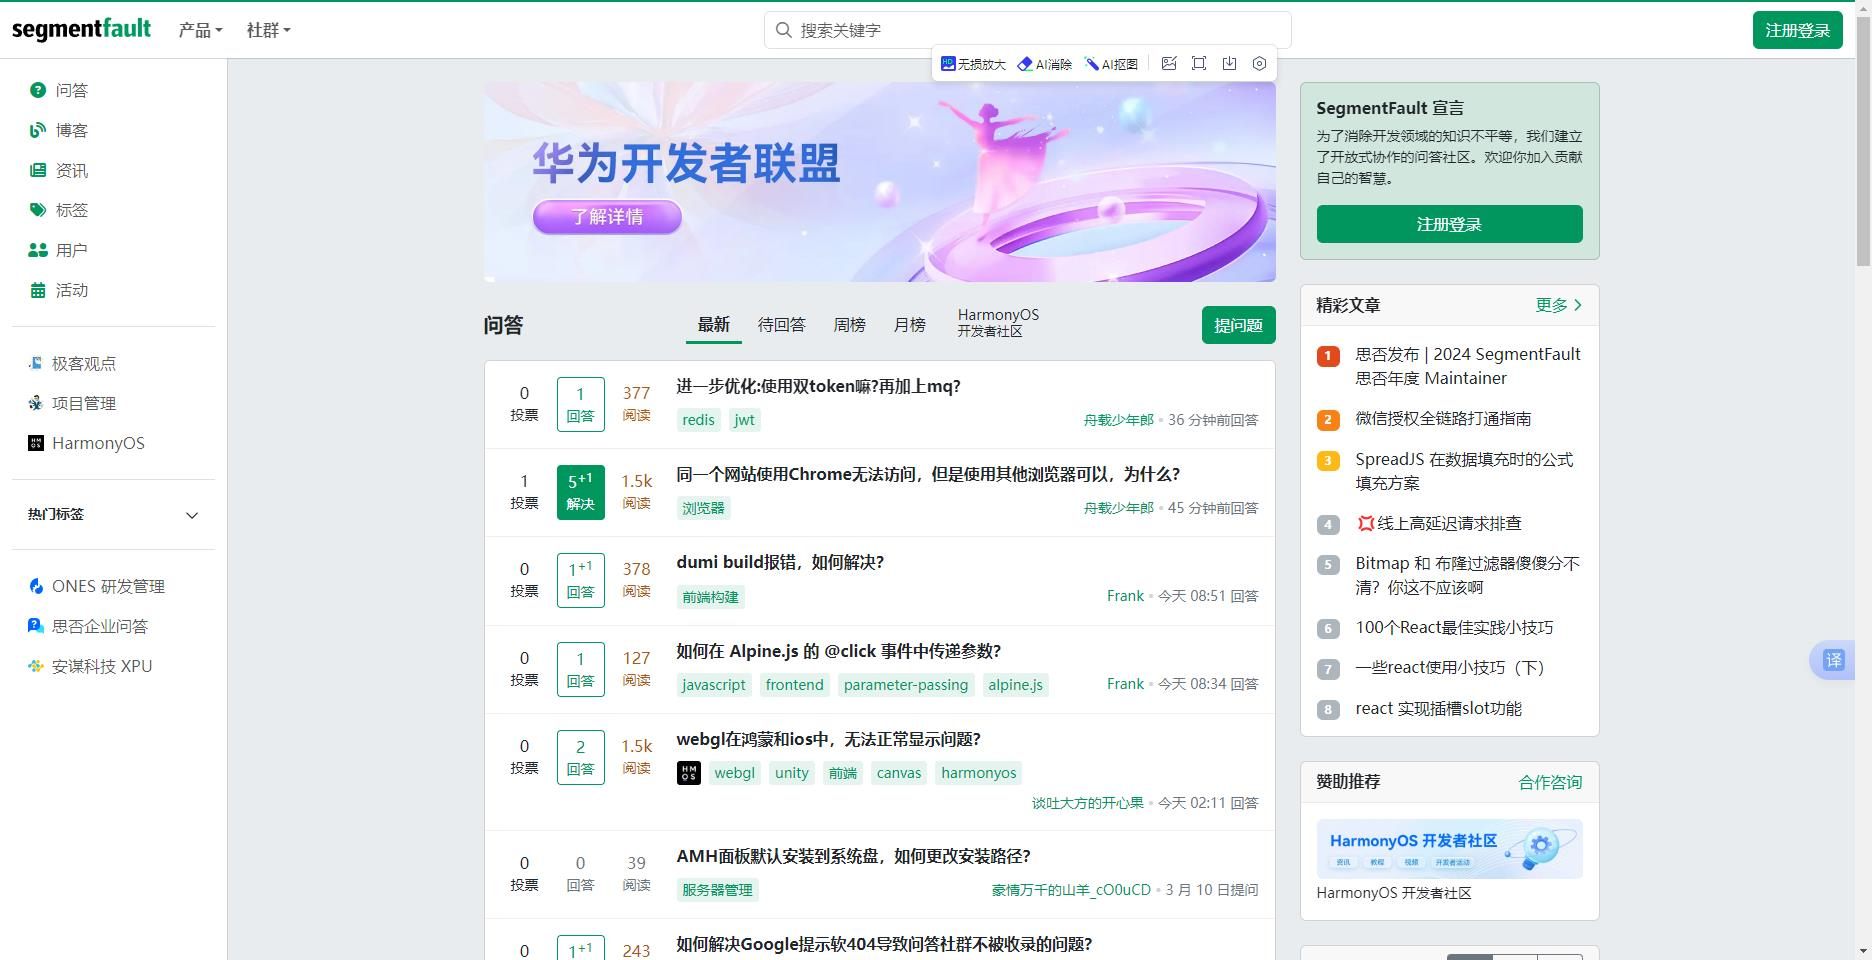Viewport: 1872px width, 960px height.
Task: Click the 服务器管理 tag
Action: pos(717,890)
